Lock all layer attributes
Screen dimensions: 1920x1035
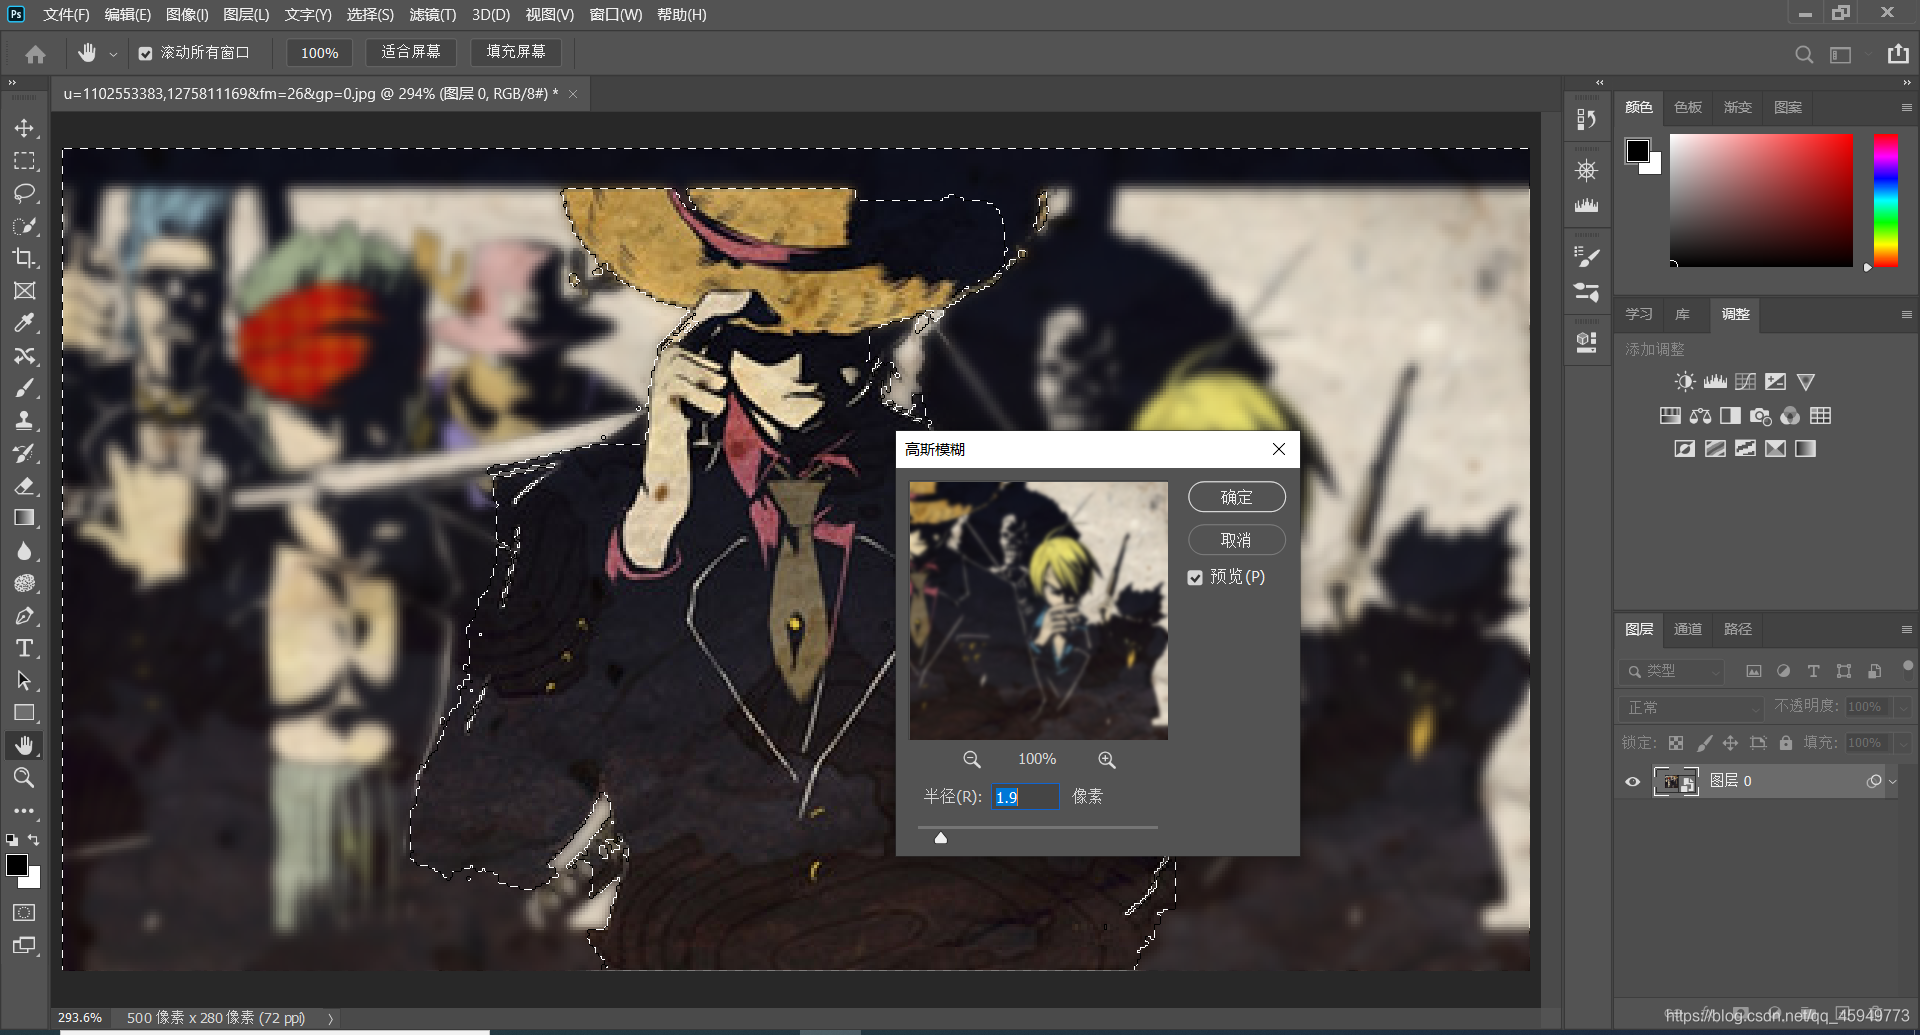click(1786, 743)
